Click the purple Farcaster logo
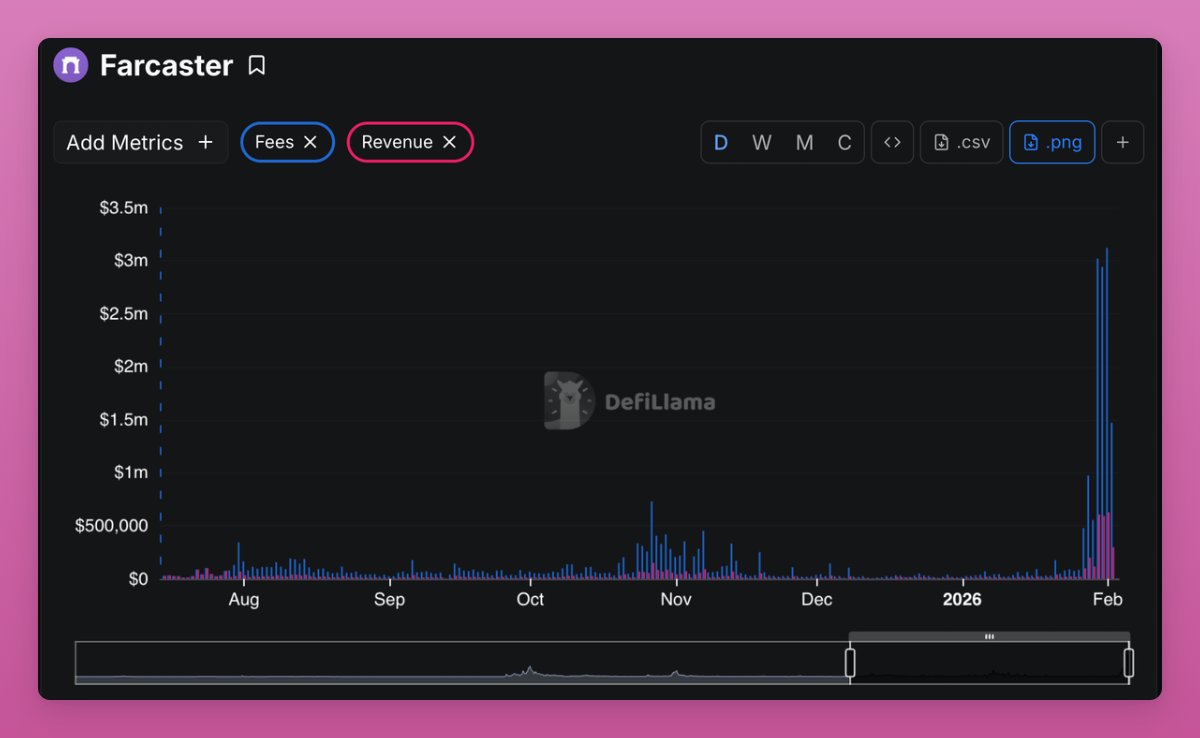The image size is (1200, 738). point(71,66)
